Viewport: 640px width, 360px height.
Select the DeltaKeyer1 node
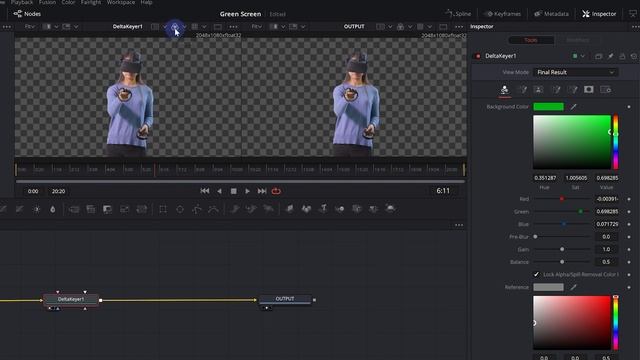(x=71, y=300)
